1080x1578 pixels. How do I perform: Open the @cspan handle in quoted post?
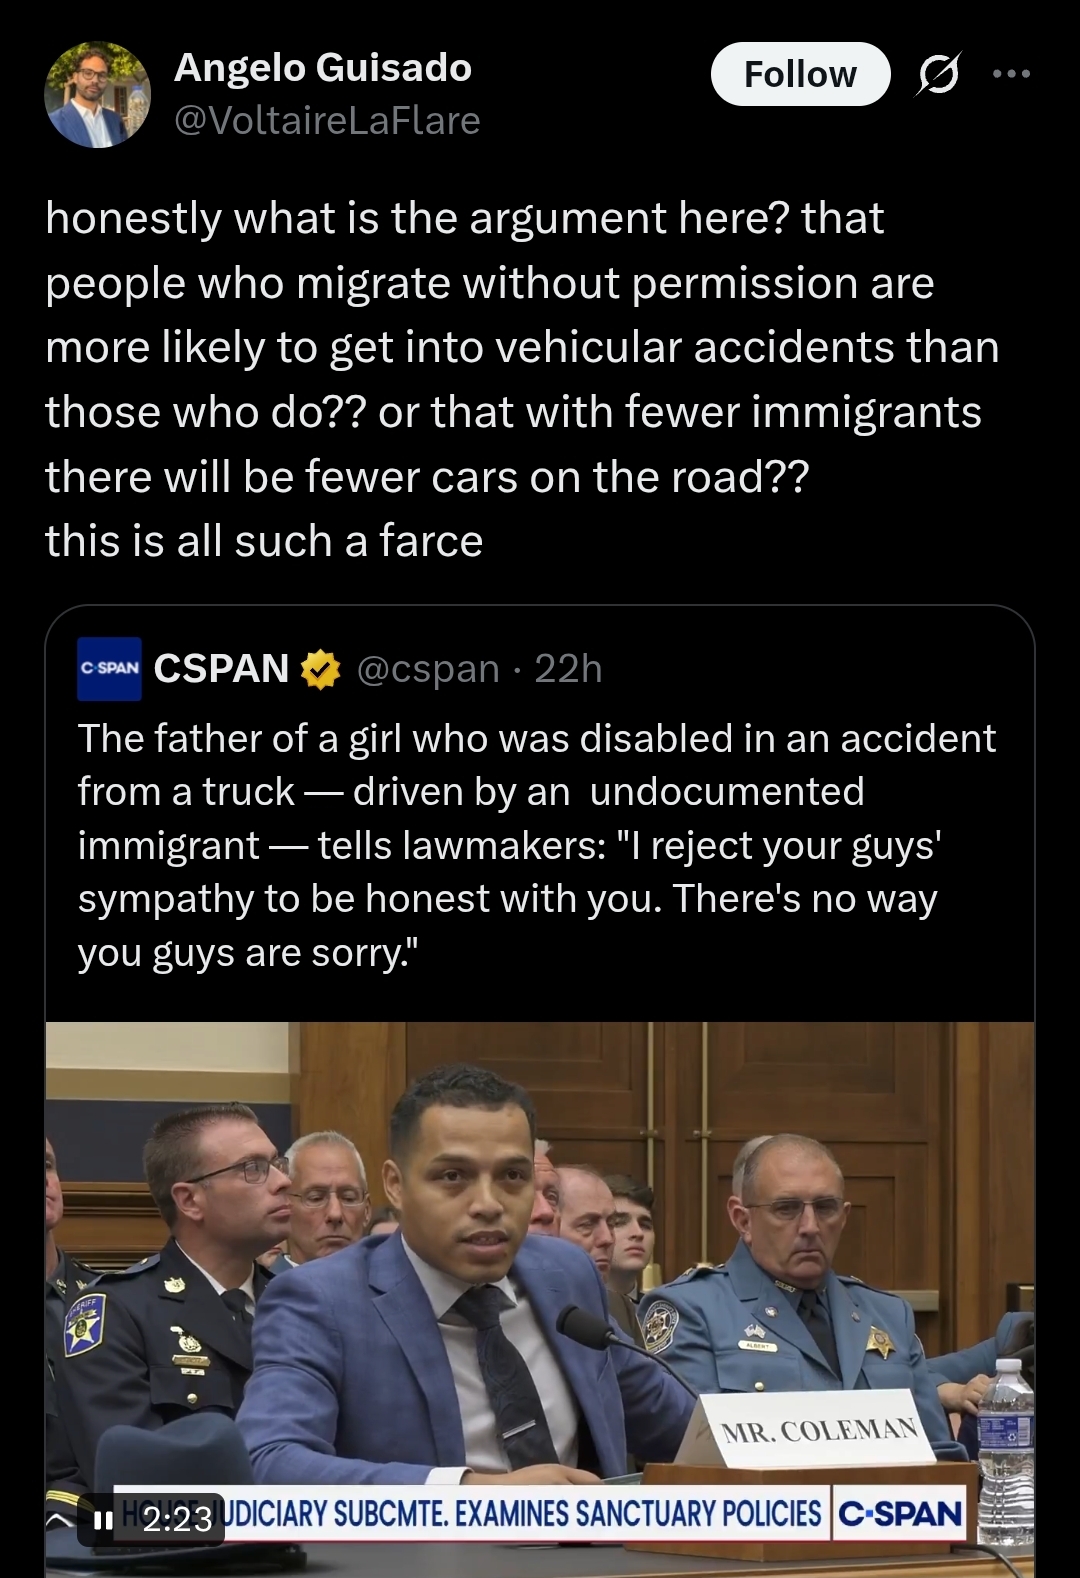[428, 668]
